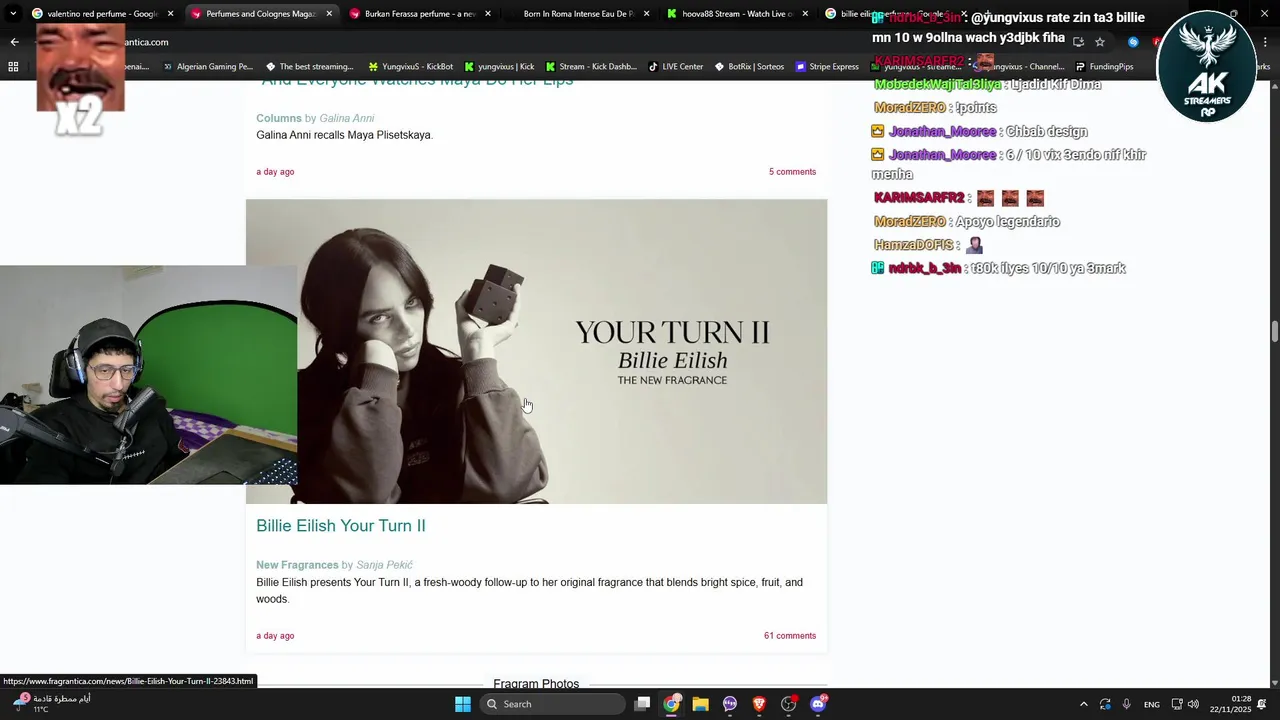
Task: Open the volume speaker tray icon
Action: (1193, 704)
